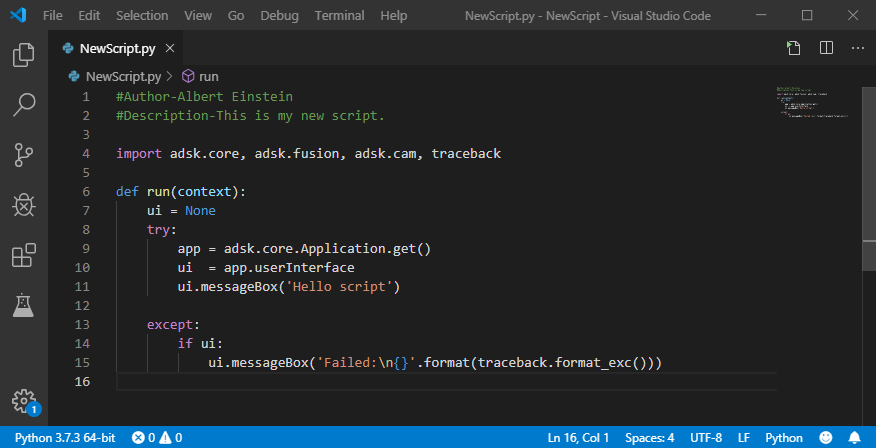The image size is (876, 448).
Task: Open the File menu
Action: tap(53, 16)
